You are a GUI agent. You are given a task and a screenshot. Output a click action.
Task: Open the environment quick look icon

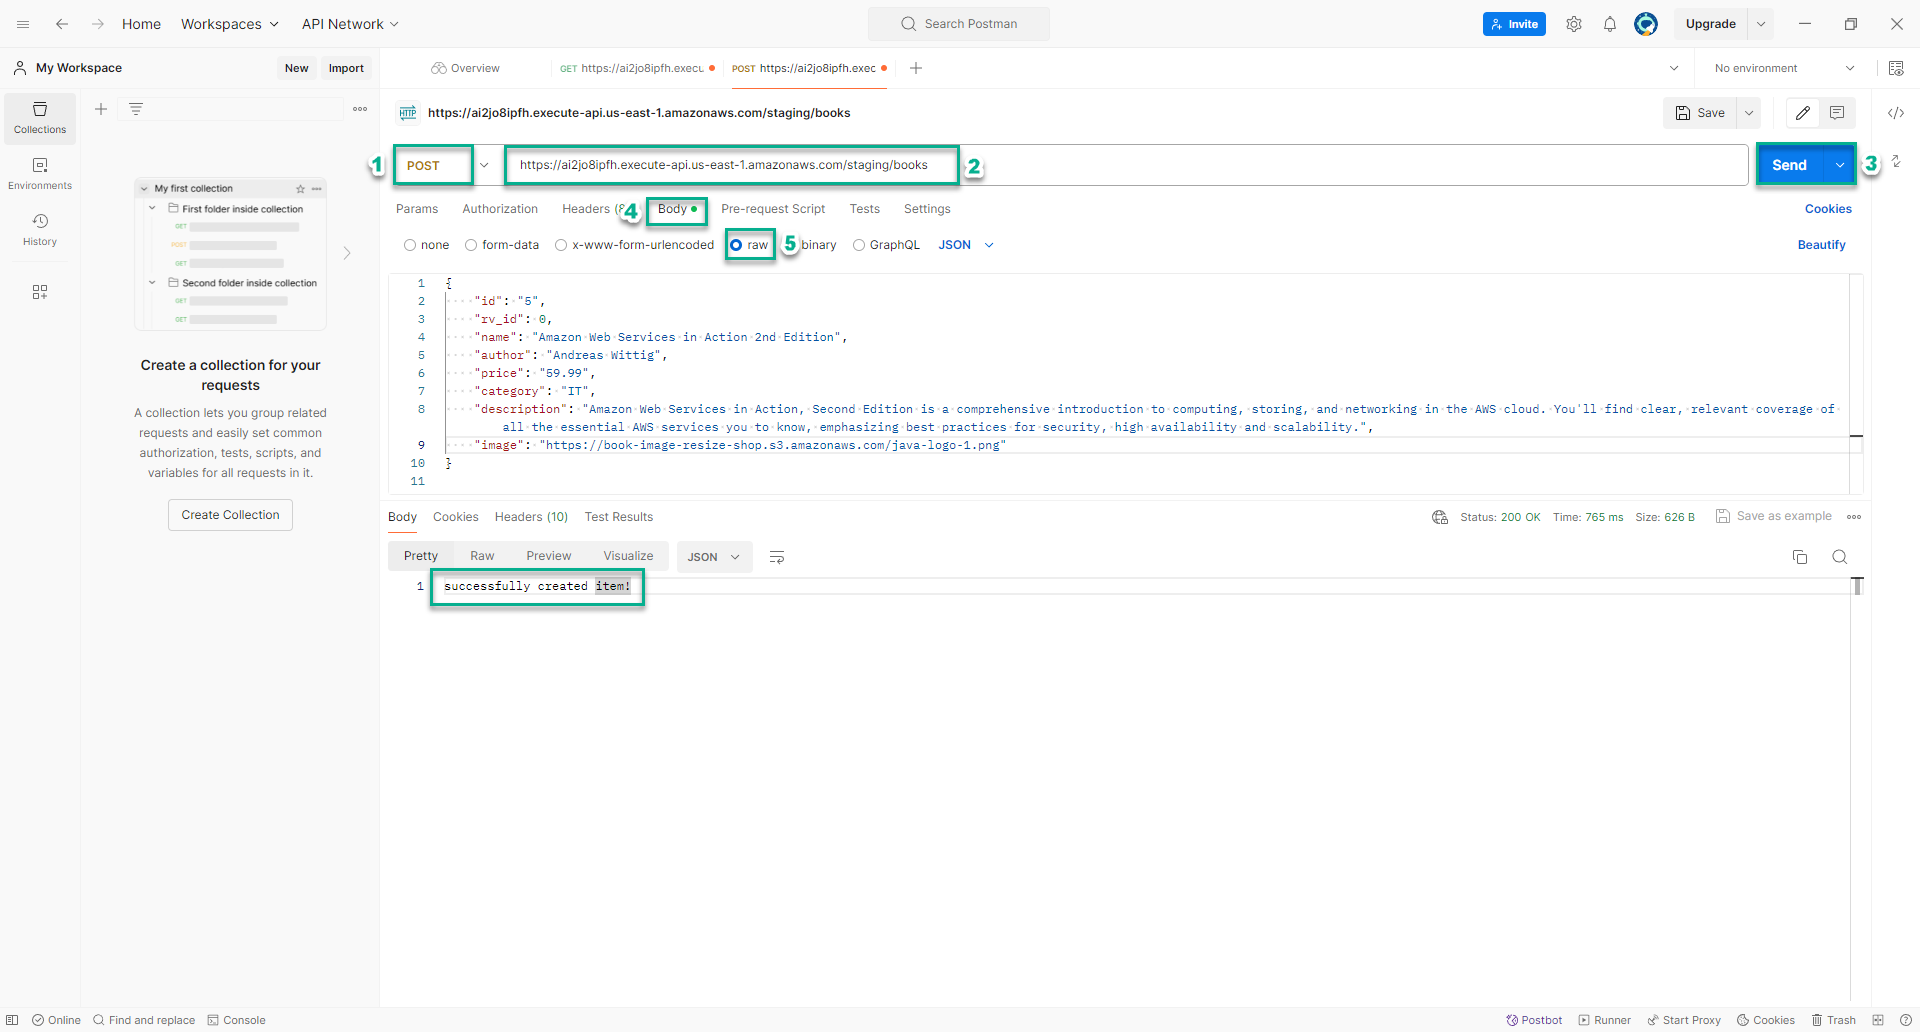[x=1896, y=68]
